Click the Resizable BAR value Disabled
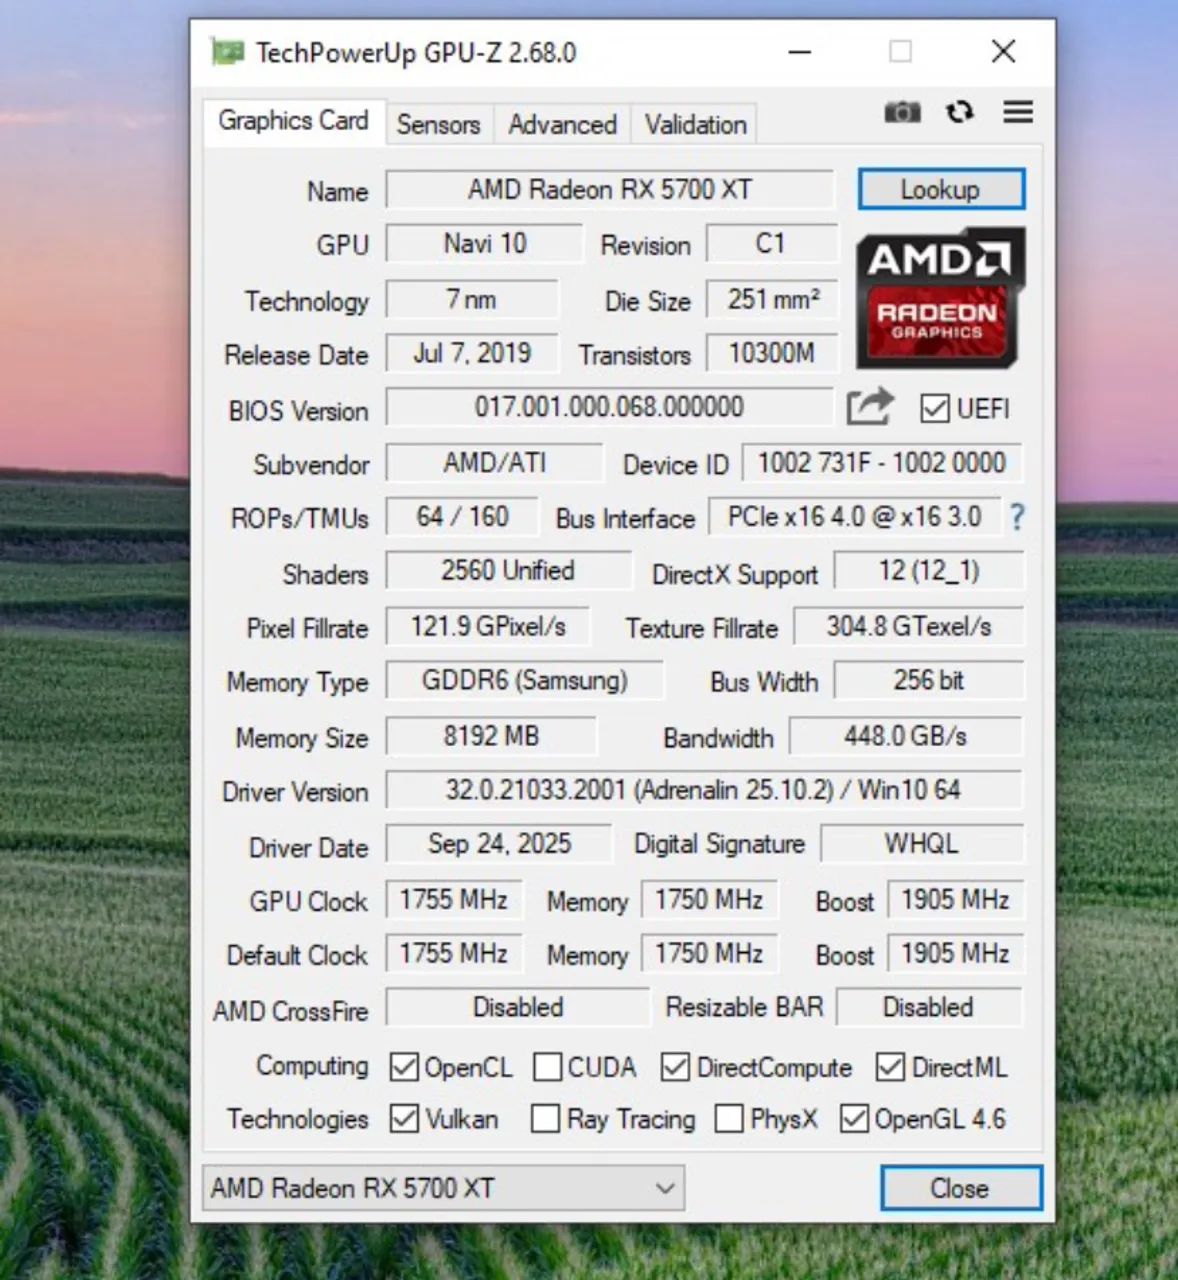 (929, 1008)
